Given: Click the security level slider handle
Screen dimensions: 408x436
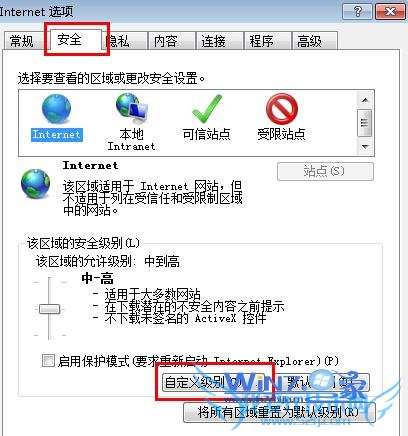Looking at the screenshot, I should click(x=50, y=309).
